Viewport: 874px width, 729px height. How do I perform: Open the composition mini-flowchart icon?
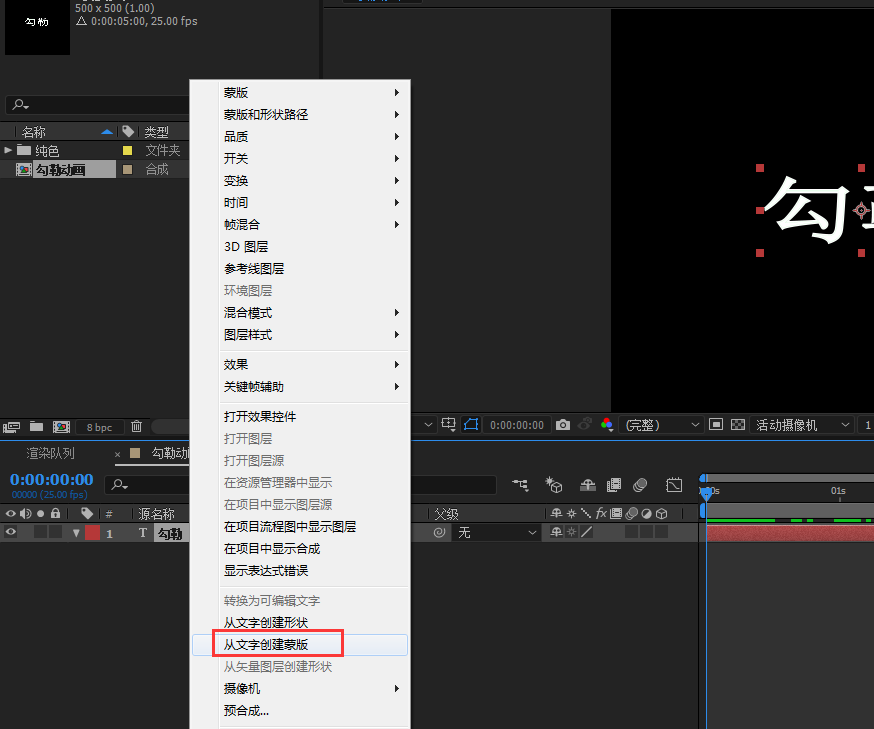coord(520,485)
